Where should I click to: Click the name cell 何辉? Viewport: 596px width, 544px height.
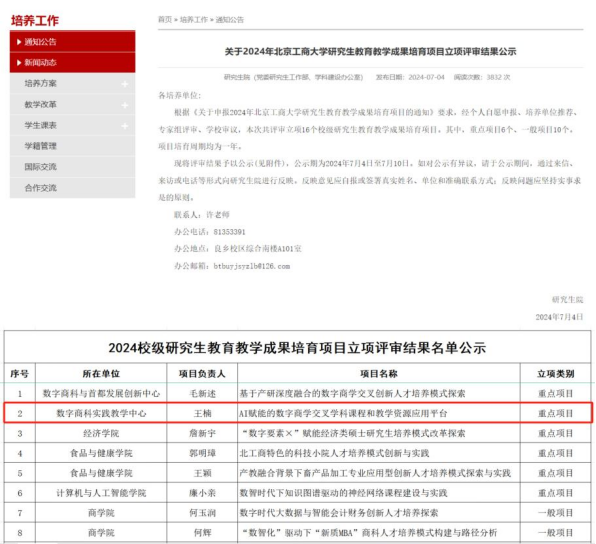click(x=202, y=532)
